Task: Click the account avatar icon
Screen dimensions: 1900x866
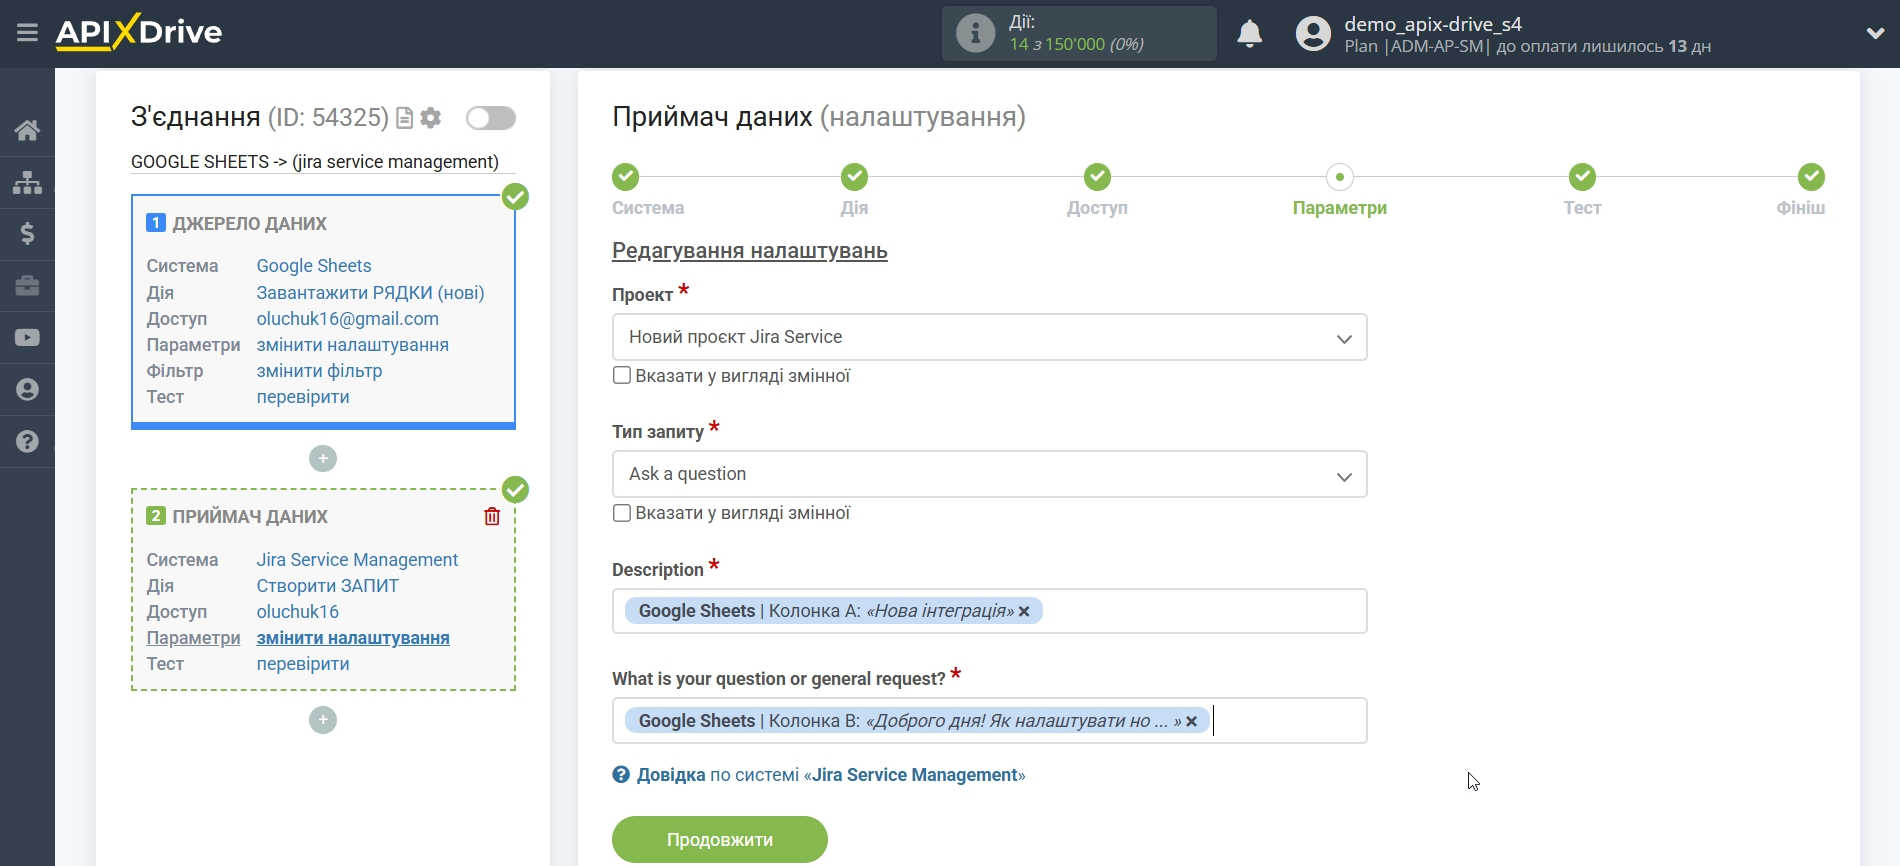Action: coord(1313,34)
